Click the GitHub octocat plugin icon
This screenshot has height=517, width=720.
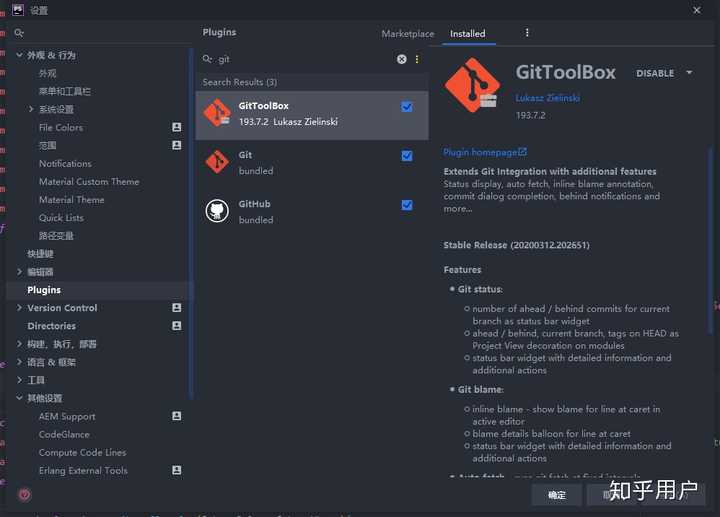(x=217, y=211)
